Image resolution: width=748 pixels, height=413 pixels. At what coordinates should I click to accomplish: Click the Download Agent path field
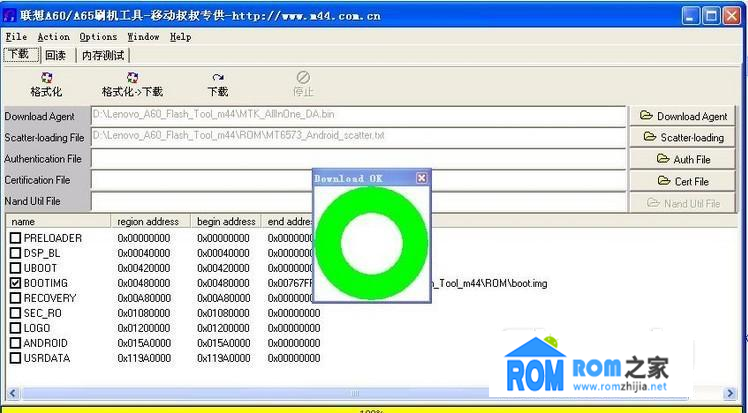click(x=358, y=116)
